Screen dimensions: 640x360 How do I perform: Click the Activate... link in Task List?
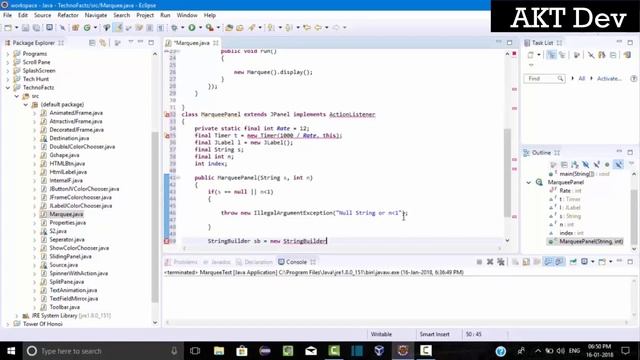coord(609,78)
